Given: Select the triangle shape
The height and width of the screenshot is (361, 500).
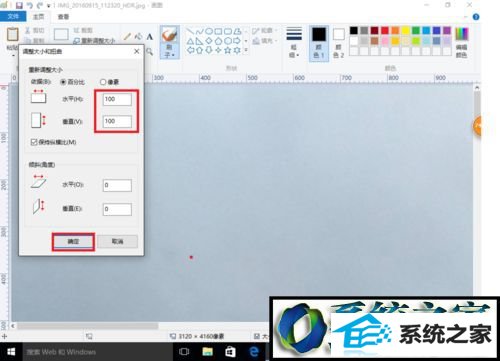Looking at the screenshot, I should pos(190,41).
